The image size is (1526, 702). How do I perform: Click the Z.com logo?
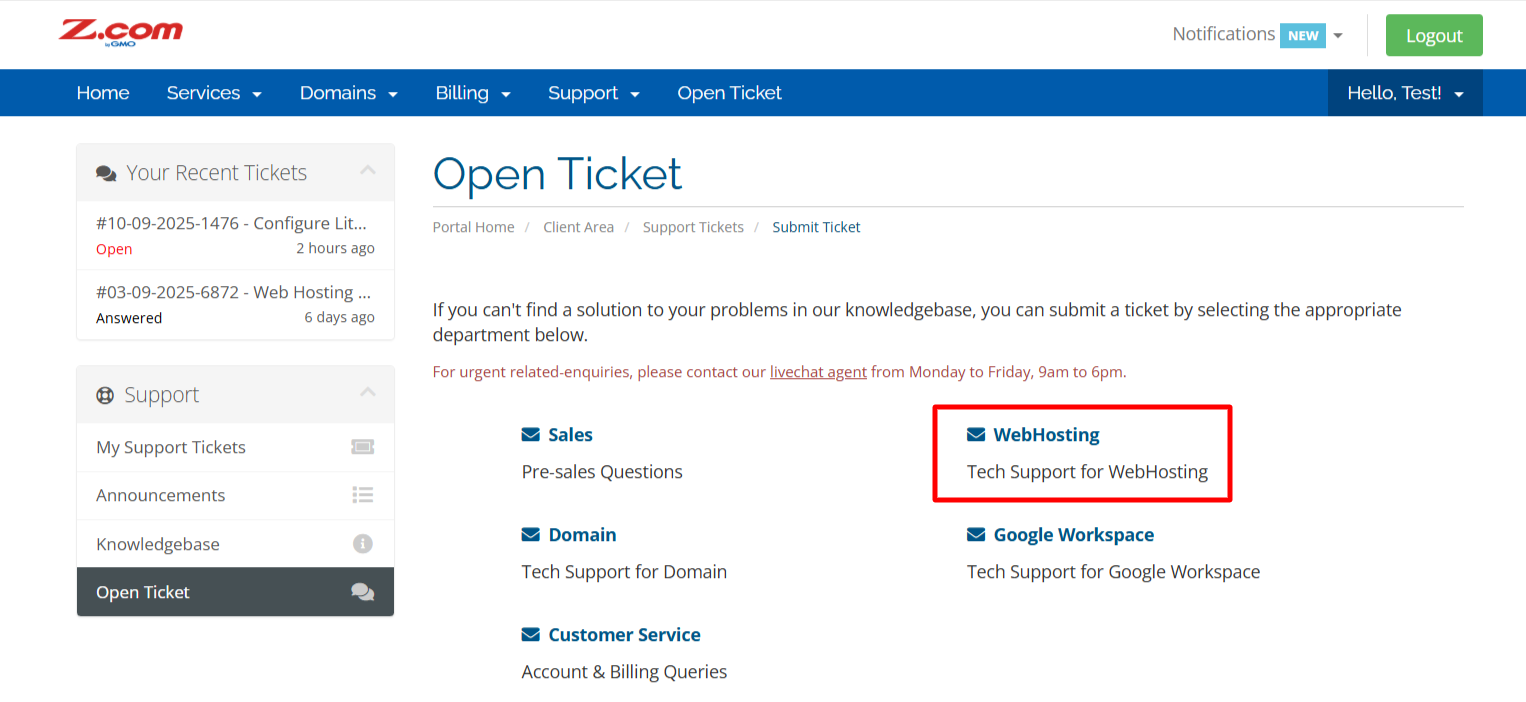(121, 33)
